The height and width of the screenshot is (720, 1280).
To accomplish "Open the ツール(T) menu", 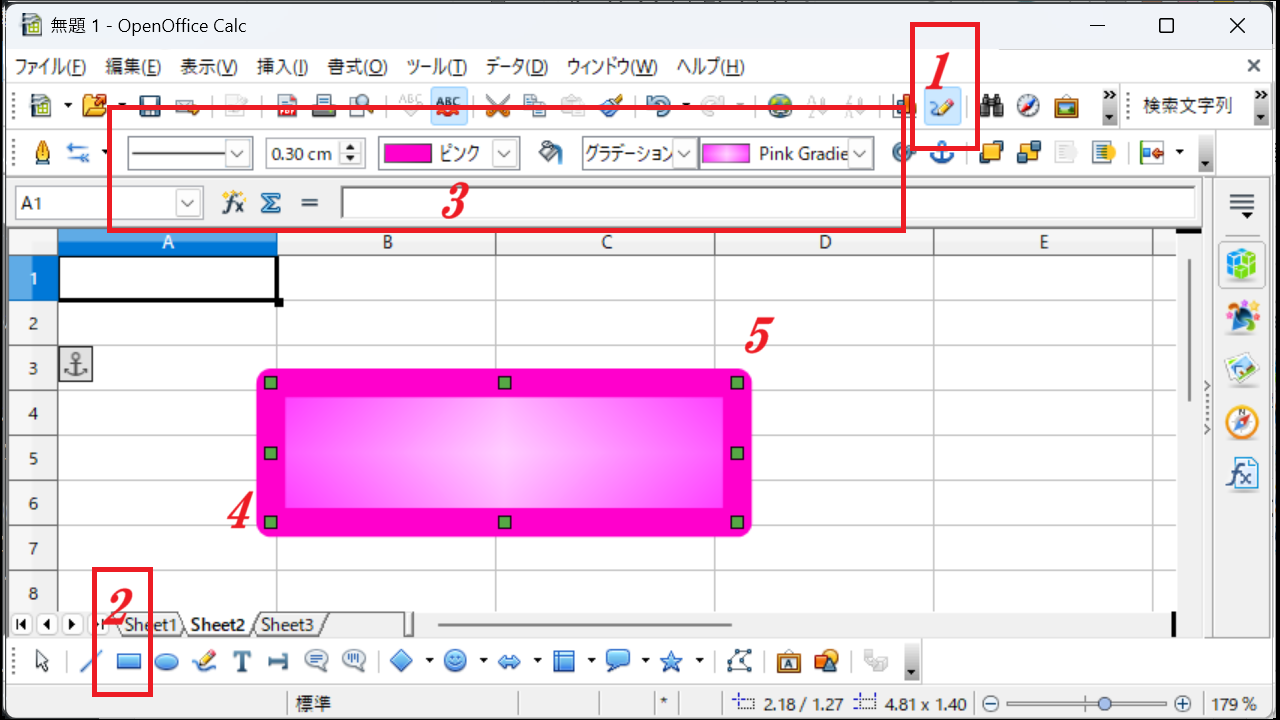I will (x=436, y=67).
